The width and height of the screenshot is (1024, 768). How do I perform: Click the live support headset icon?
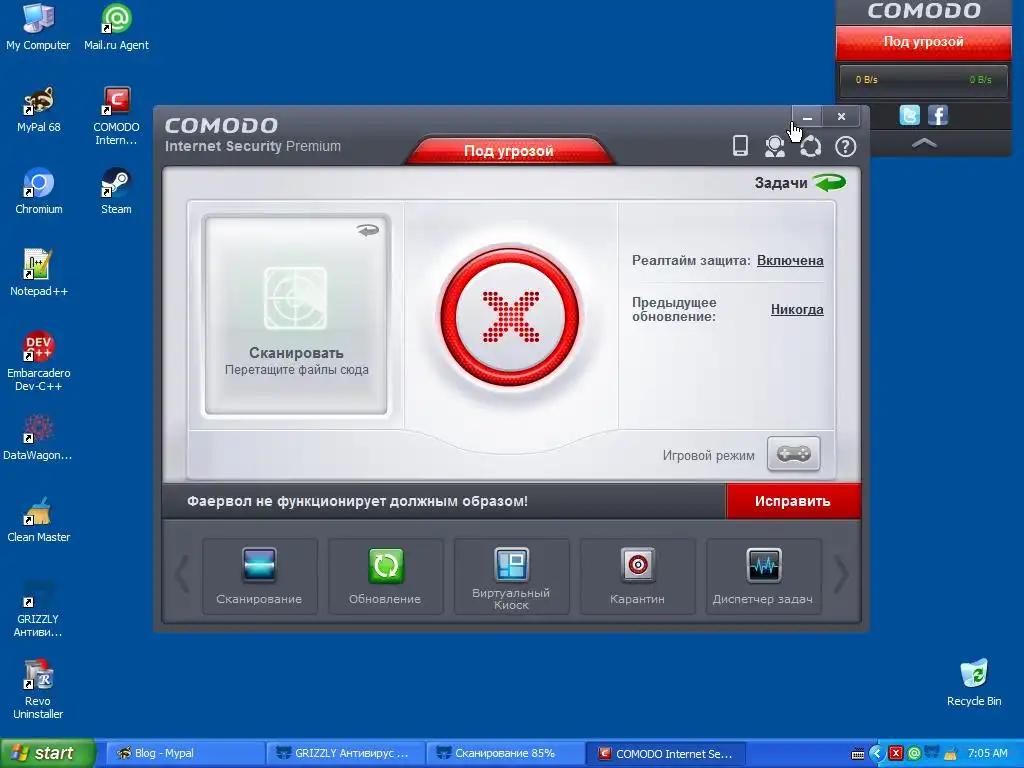pos(775,146)
